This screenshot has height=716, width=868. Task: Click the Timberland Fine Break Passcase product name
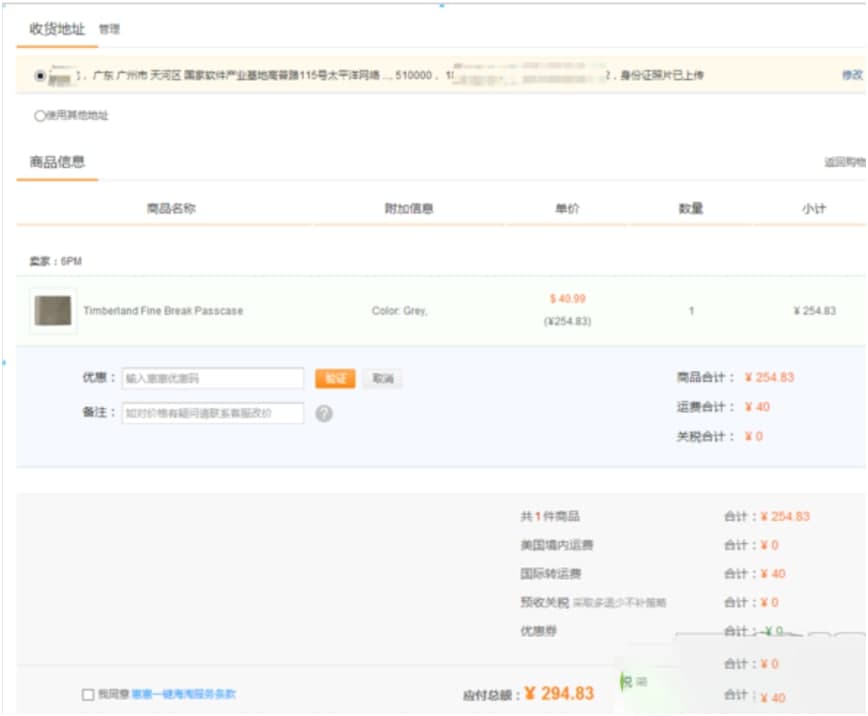tap(163, 311)
